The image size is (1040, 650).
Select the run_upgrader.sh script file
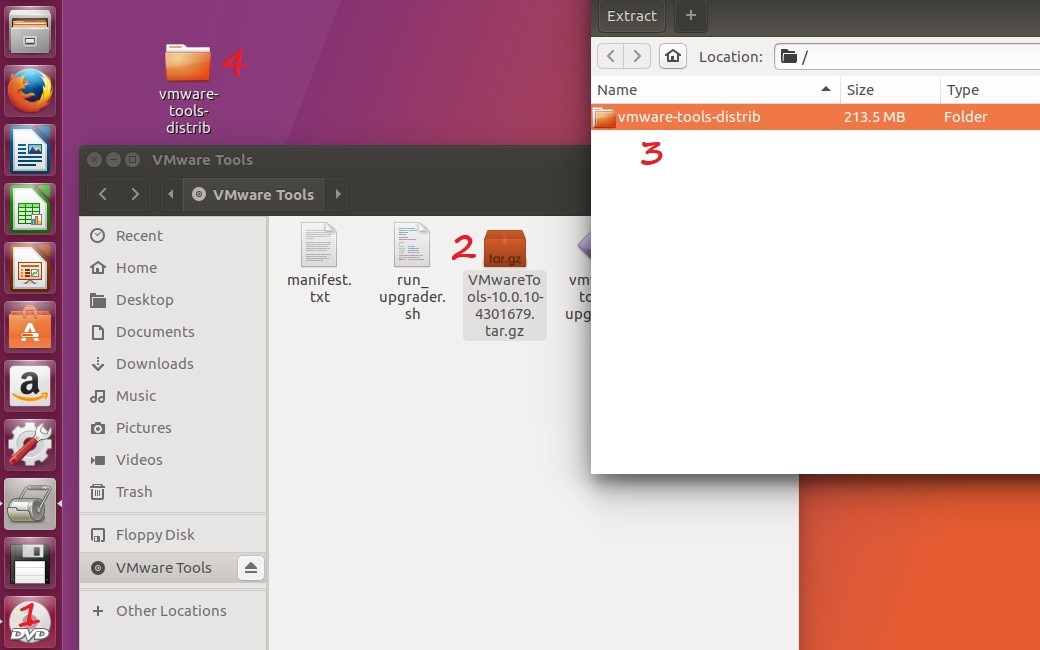click(x=412, y=272)
